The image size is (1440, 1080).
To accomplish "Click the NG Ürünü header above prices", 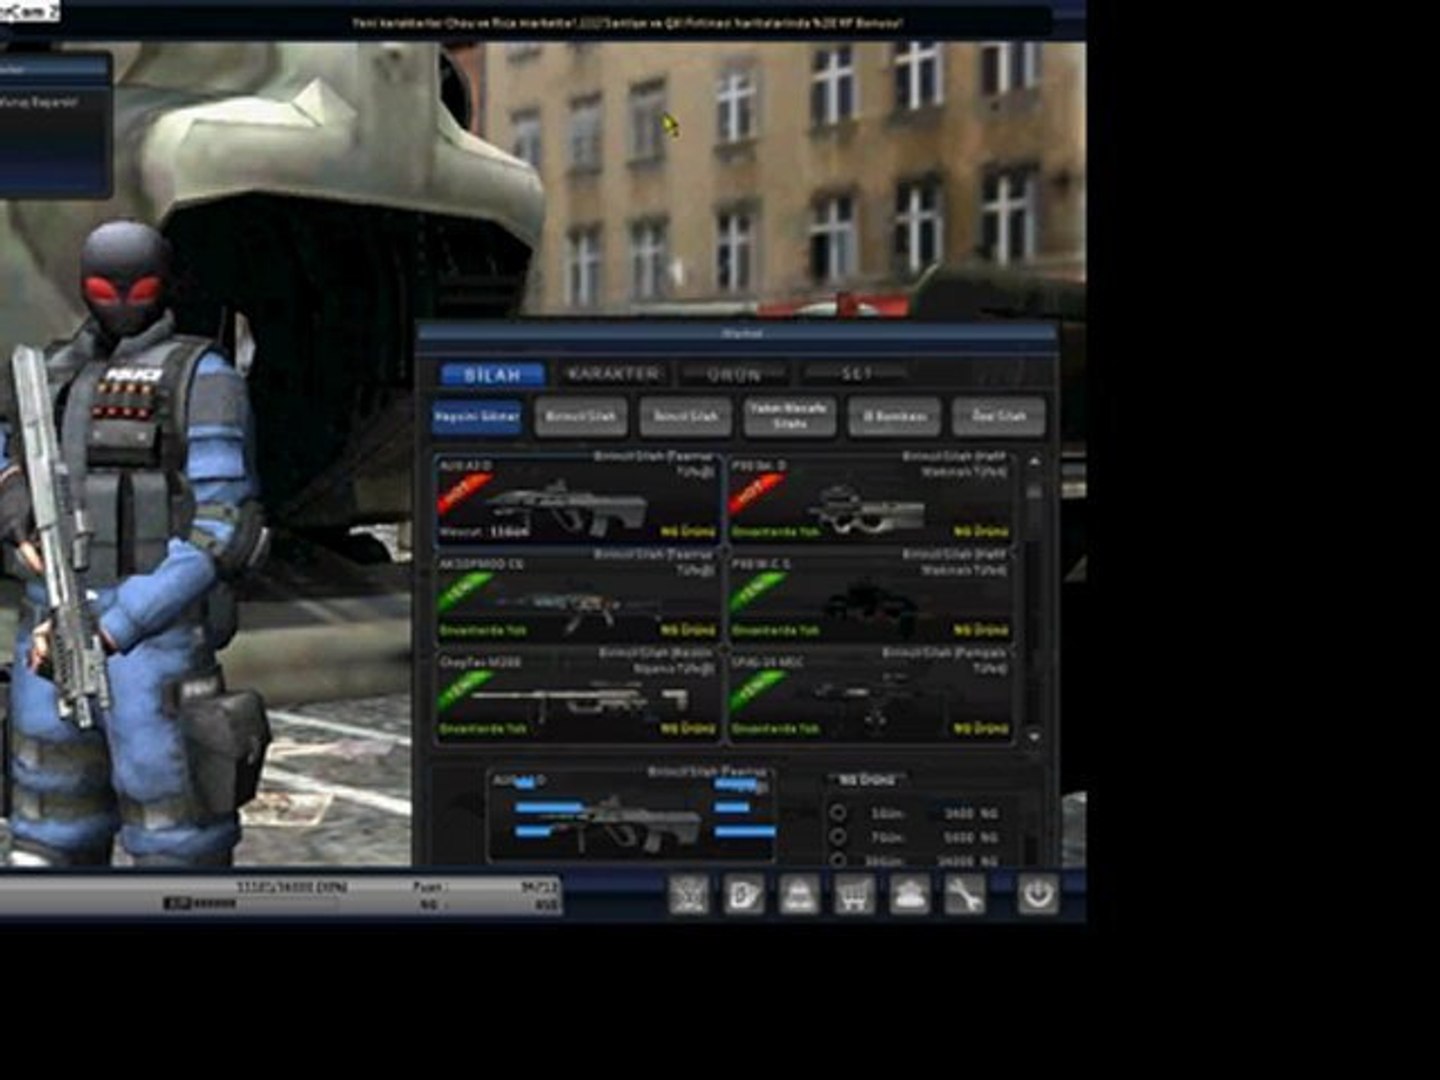I will [x=866, y=779].
